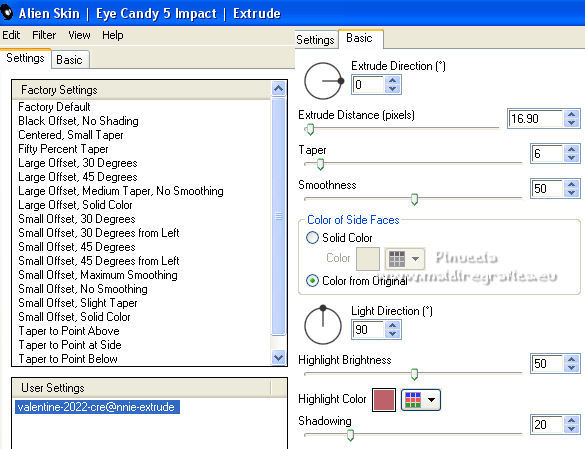The image size is (585, 449).
Task: Click the Shadowing value field
Action: point(547,425)
